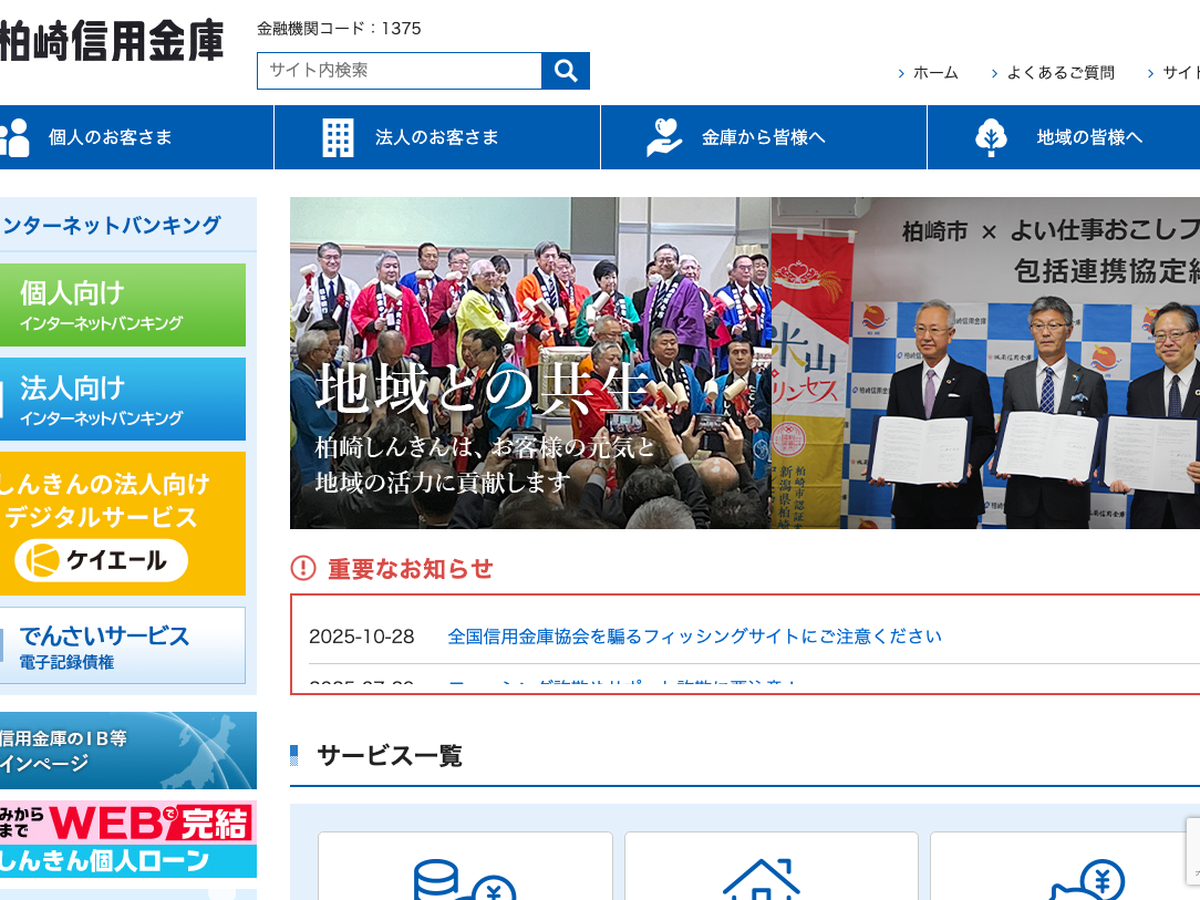Click the ケイエール logo badge

(101, 560)
